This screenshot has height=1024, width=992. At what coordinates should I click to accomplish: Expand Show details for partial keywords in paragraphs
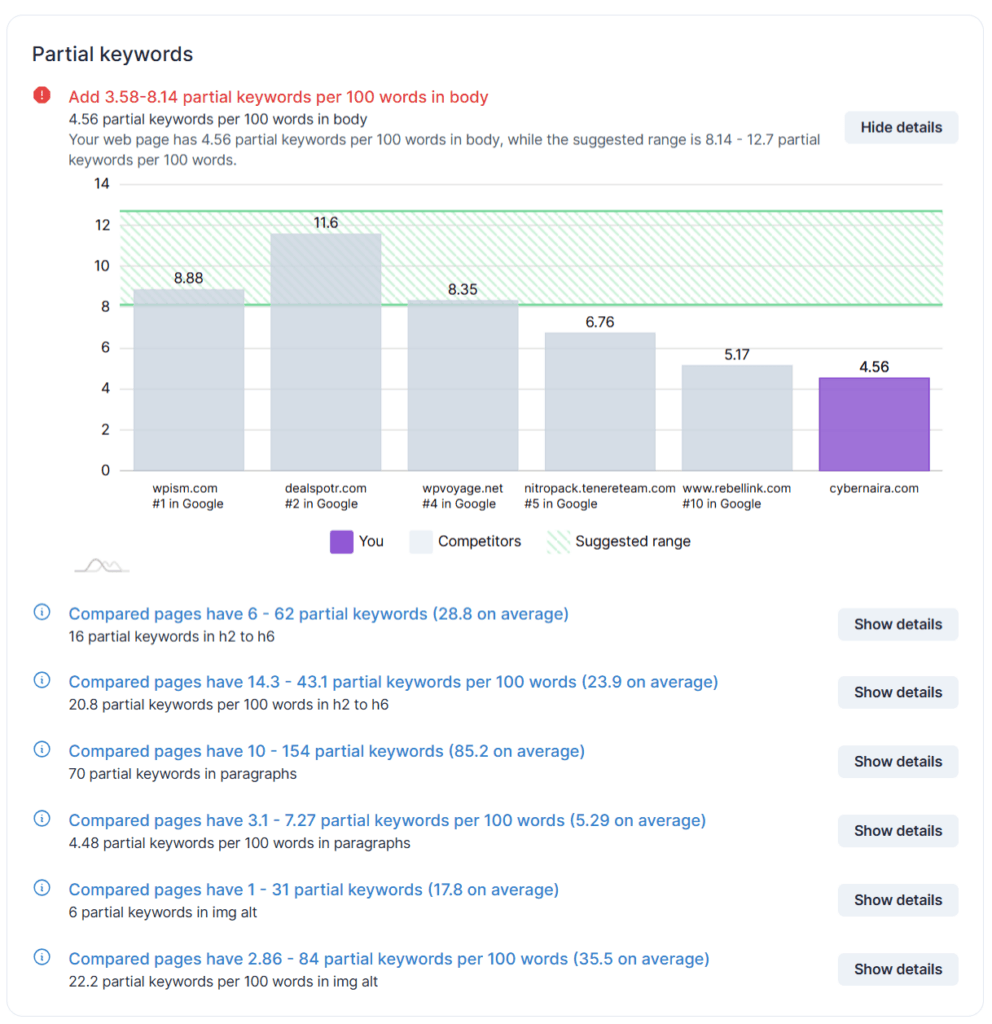[897, 761]
